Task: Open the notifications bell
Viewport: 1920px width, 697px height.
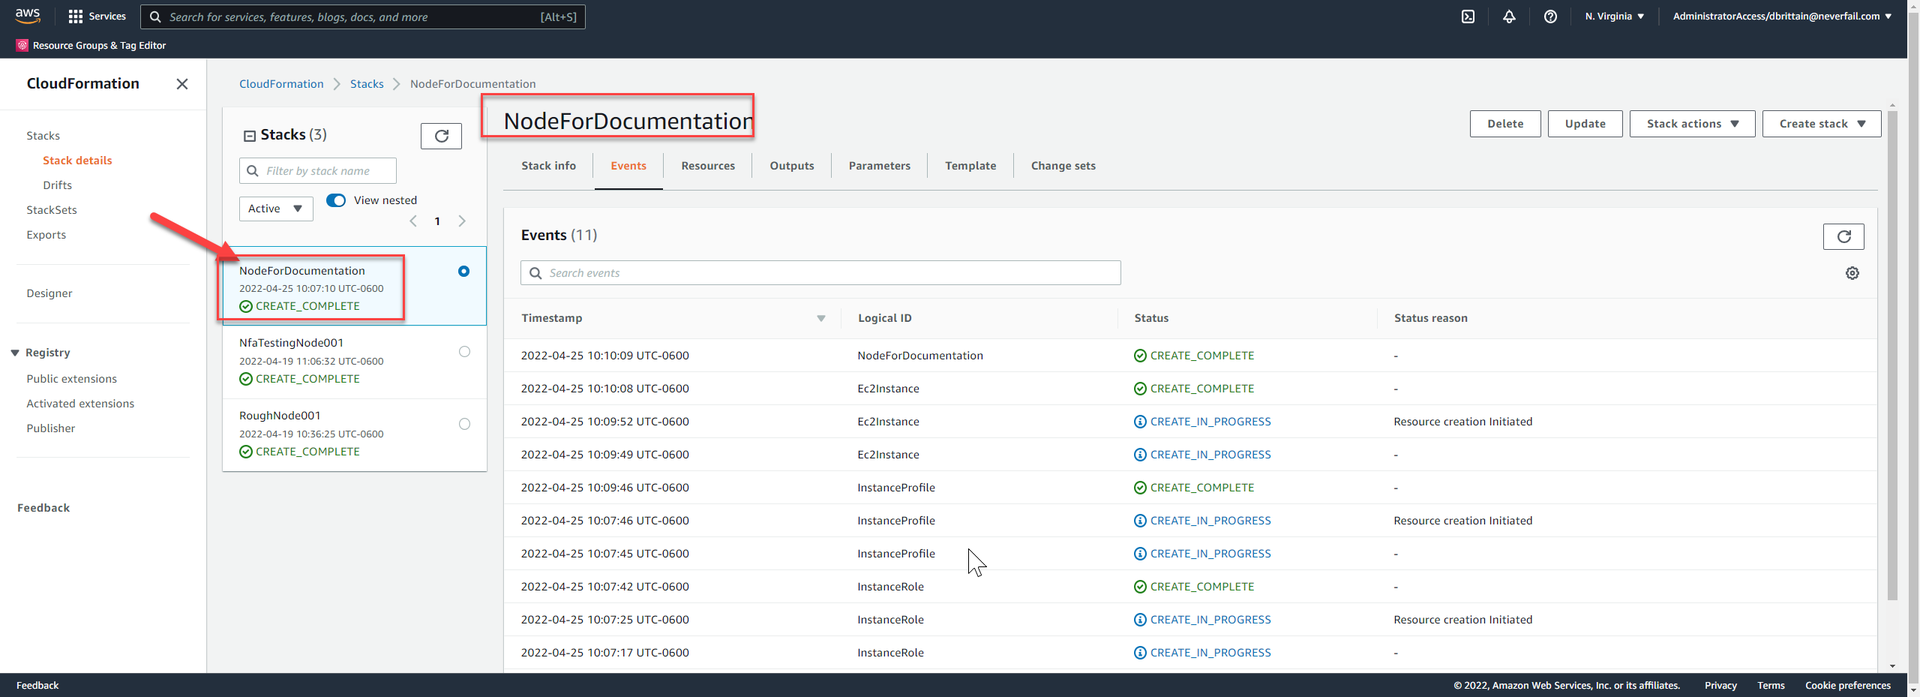Action: [x=1509, y=17]
